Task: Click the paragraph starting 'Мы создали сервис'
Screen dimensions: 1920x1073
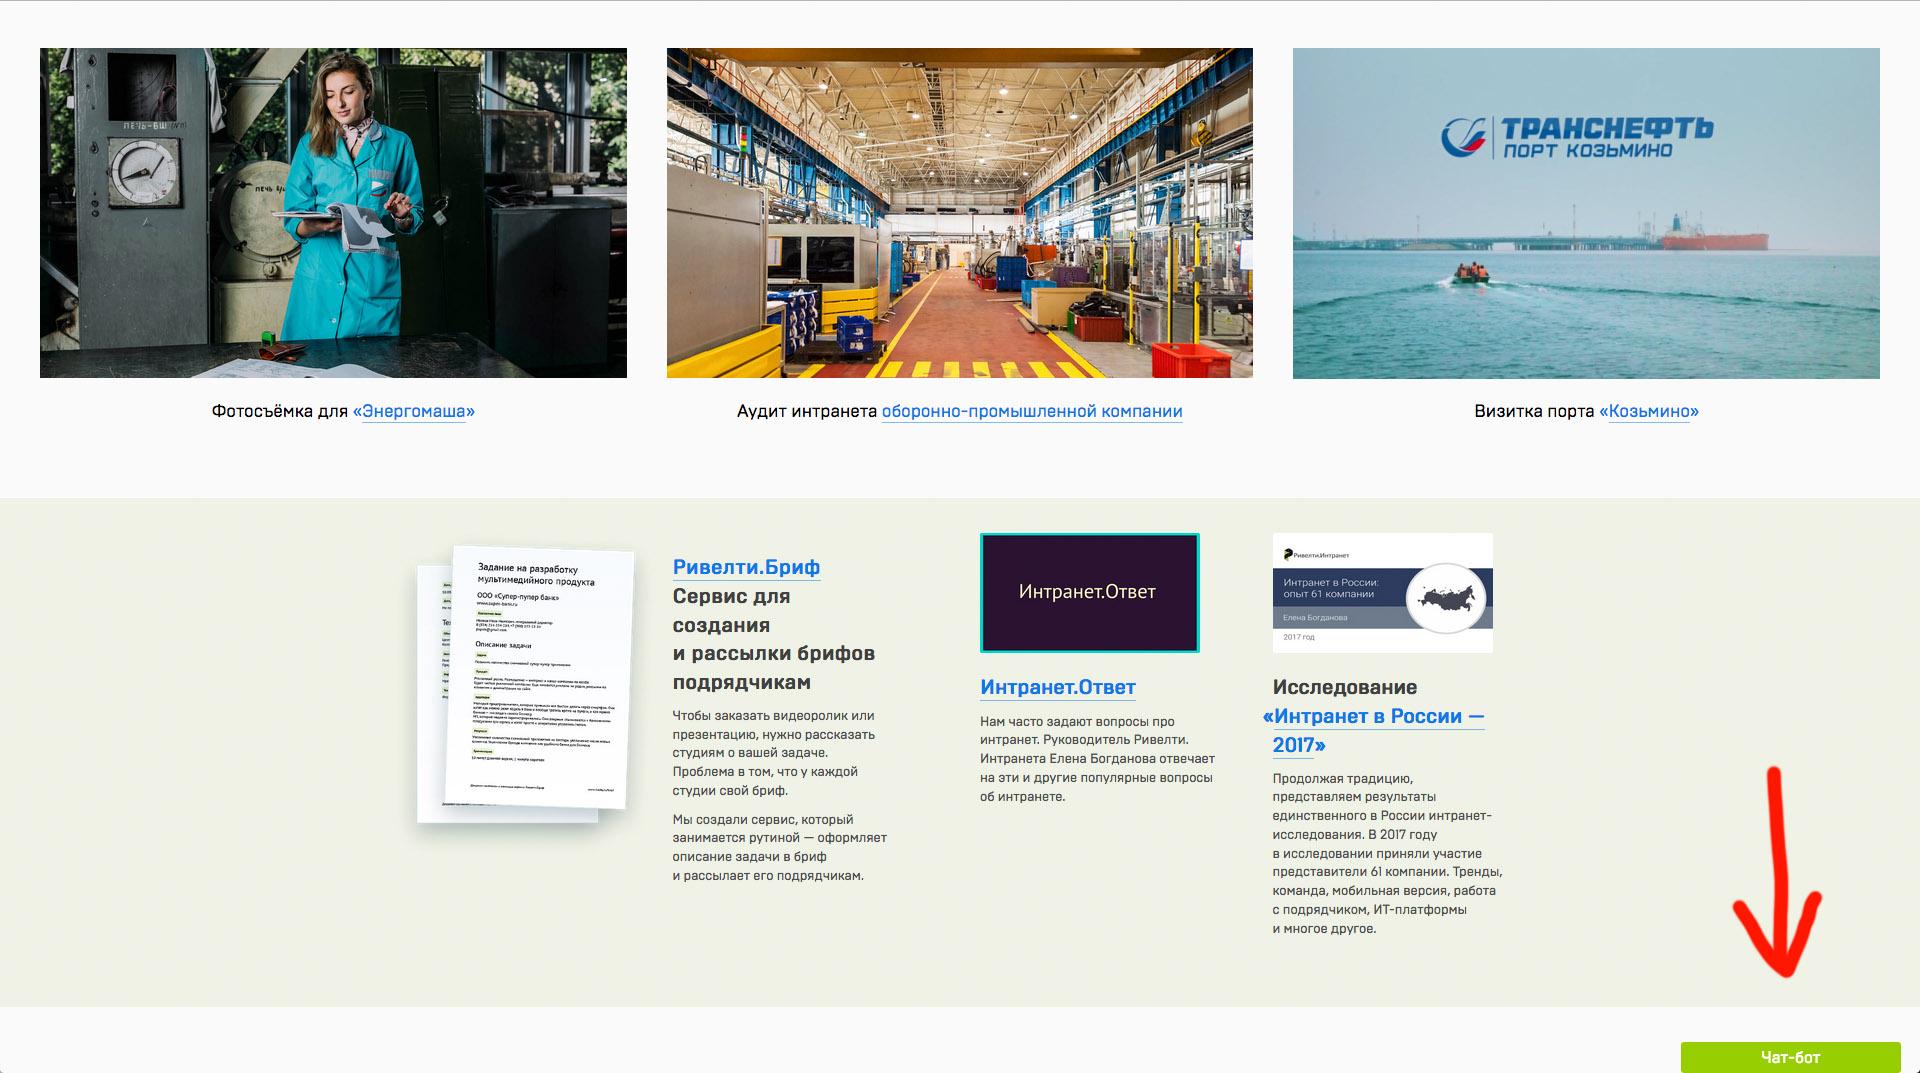Action: click(779, 847)
